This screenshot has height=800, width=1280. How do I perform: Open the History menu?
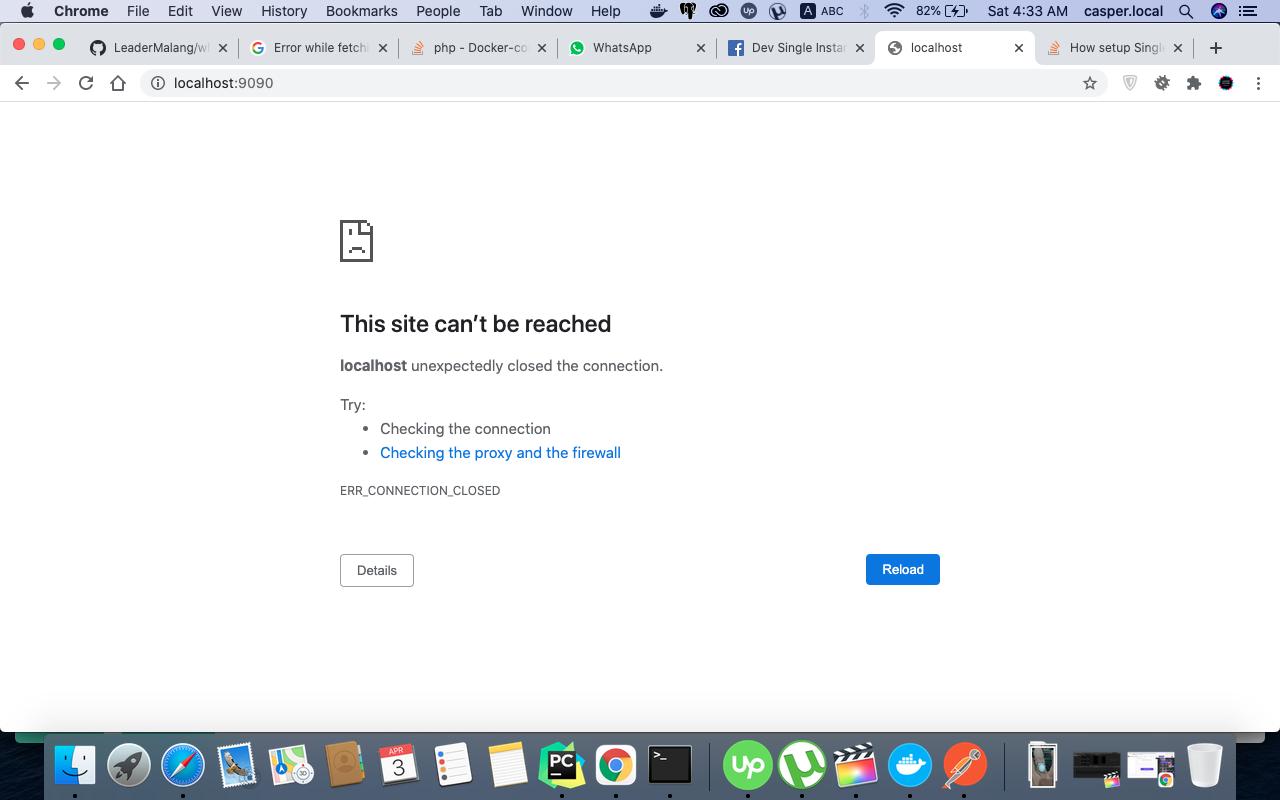click(x=284, y=11)
